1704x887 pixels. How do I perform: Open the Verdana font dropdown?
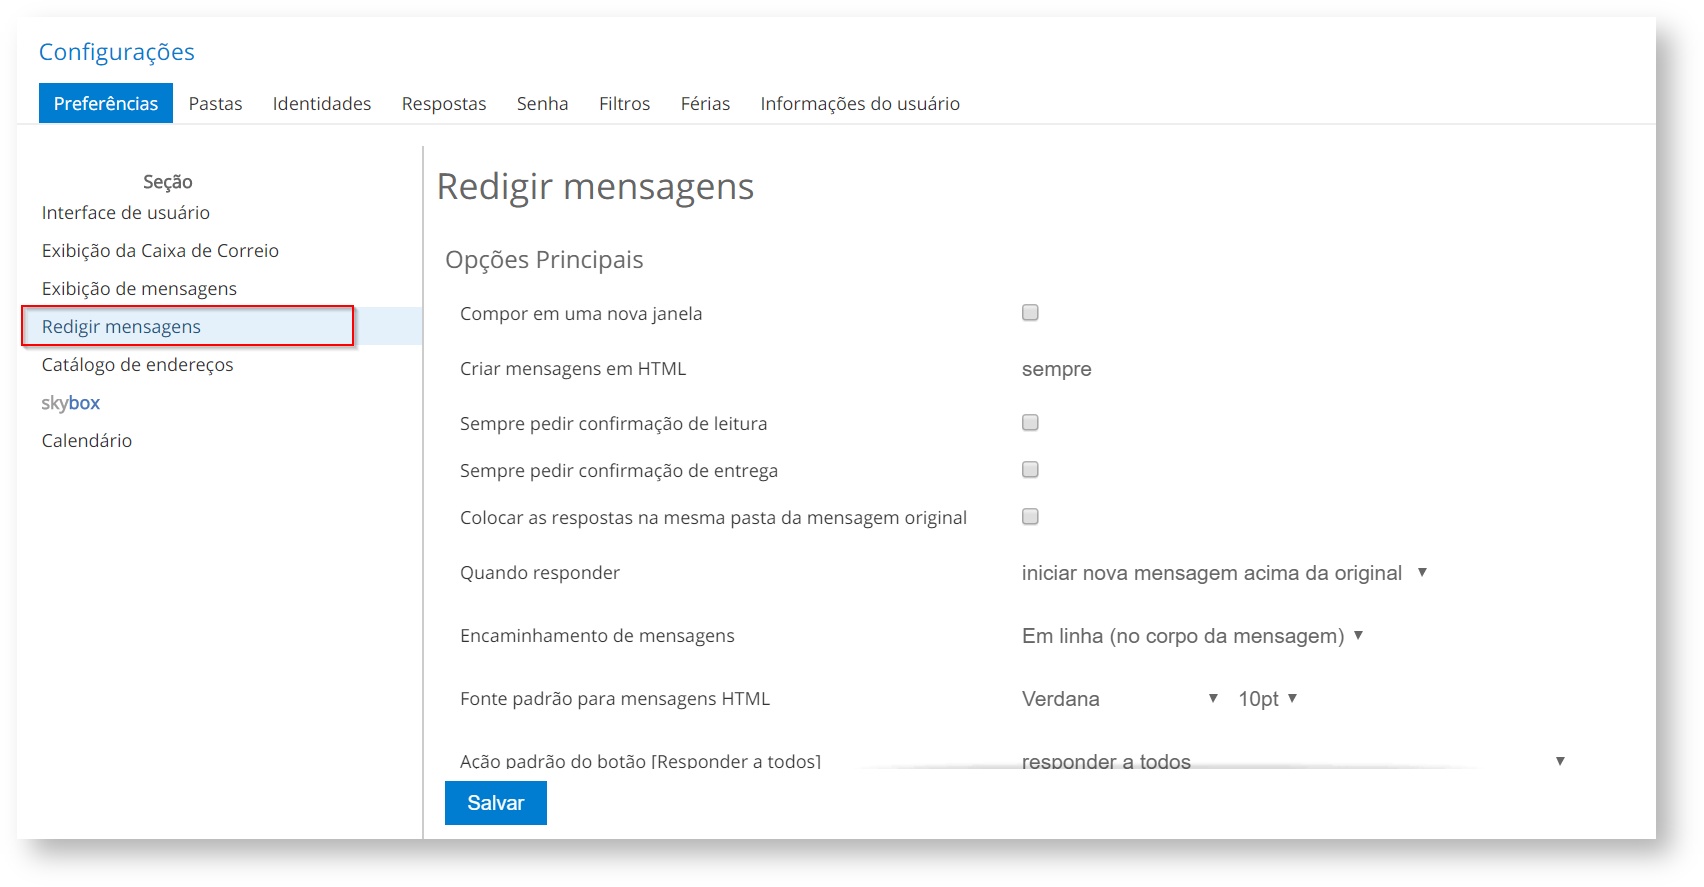[1119, 699]
